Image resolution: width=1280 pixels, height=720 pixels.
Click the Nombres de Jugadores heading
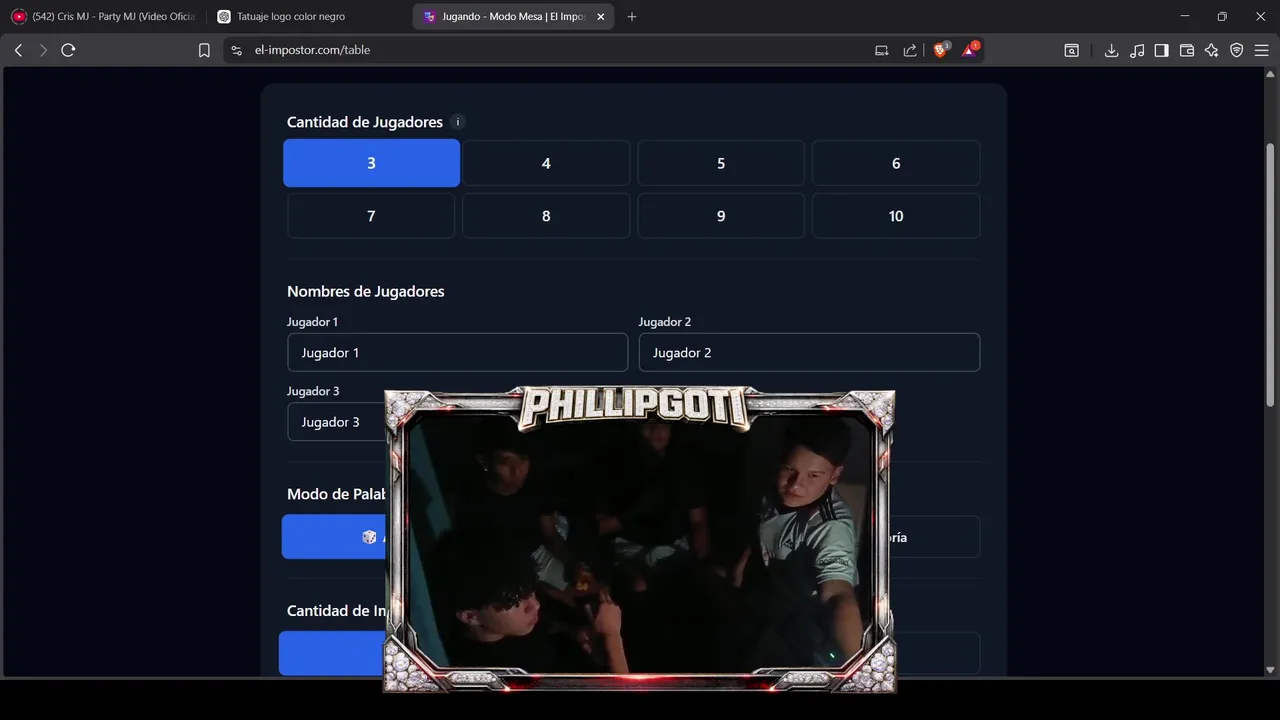click(x=365, y=291)
